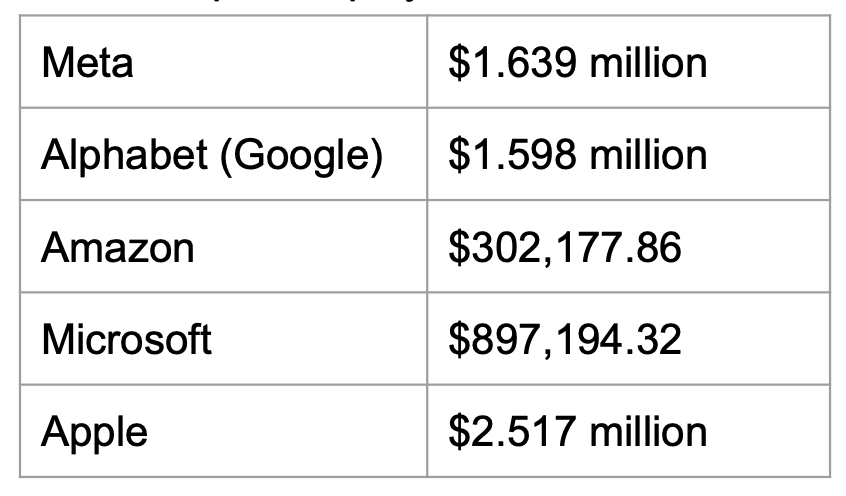Select the $897,194.32 value cell

tap(565, 340)
